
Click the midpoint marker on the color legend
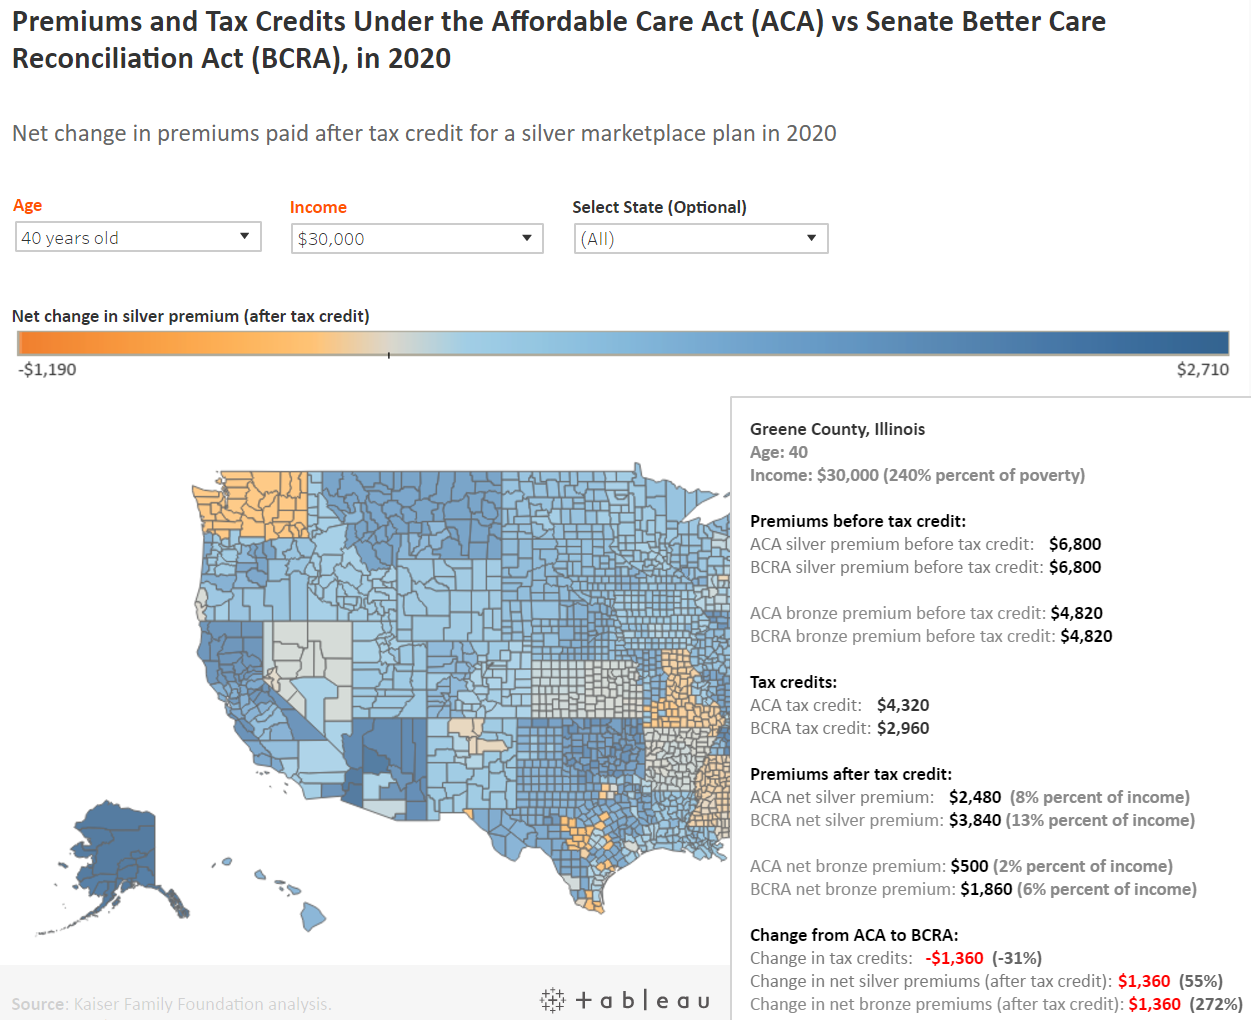388,352
